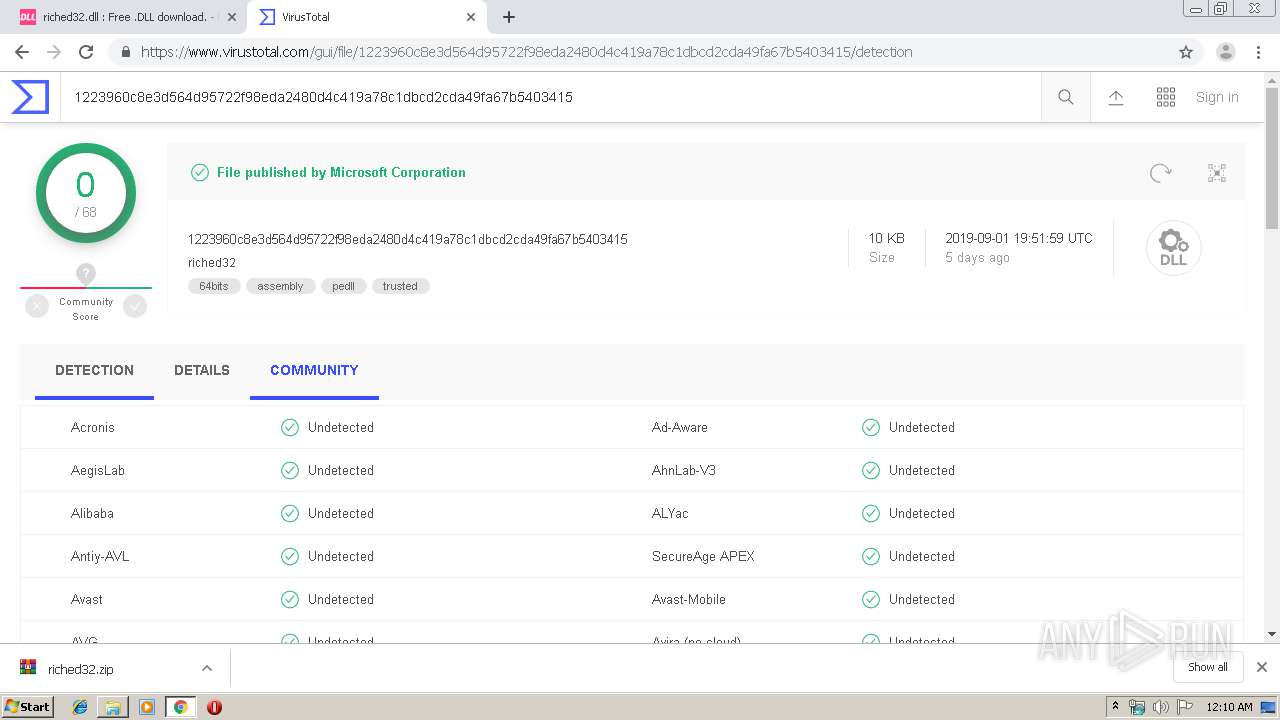
Task: Open the Chrome profile avatar icon
Action: (1226, 52)
